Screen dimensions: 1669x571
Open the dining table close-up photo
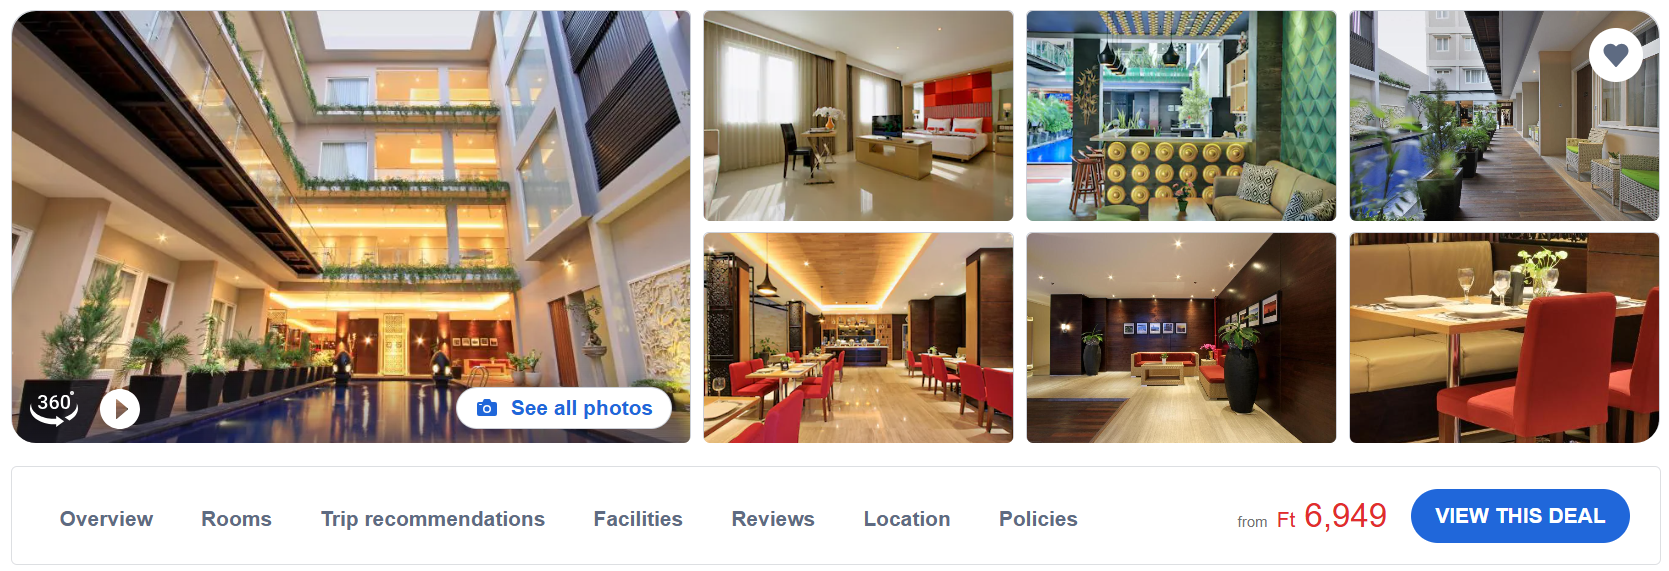pos(1504,338)
